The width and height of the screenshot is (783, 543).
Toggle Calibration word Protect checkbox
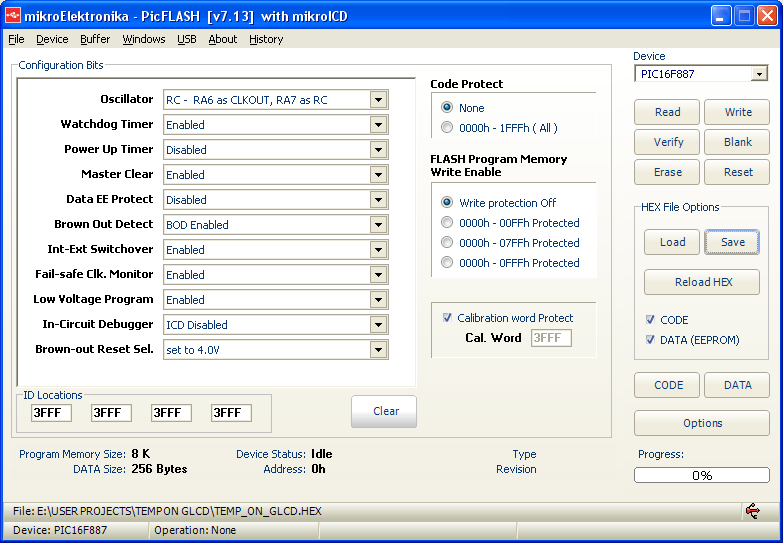pos(448,318)
